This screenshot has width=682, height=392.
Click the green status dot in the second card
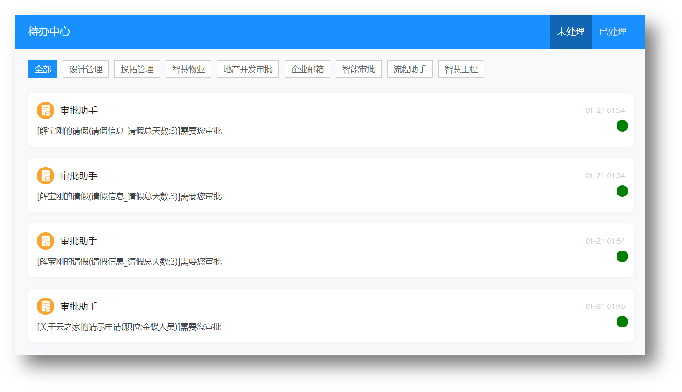[x=622, y=191]
